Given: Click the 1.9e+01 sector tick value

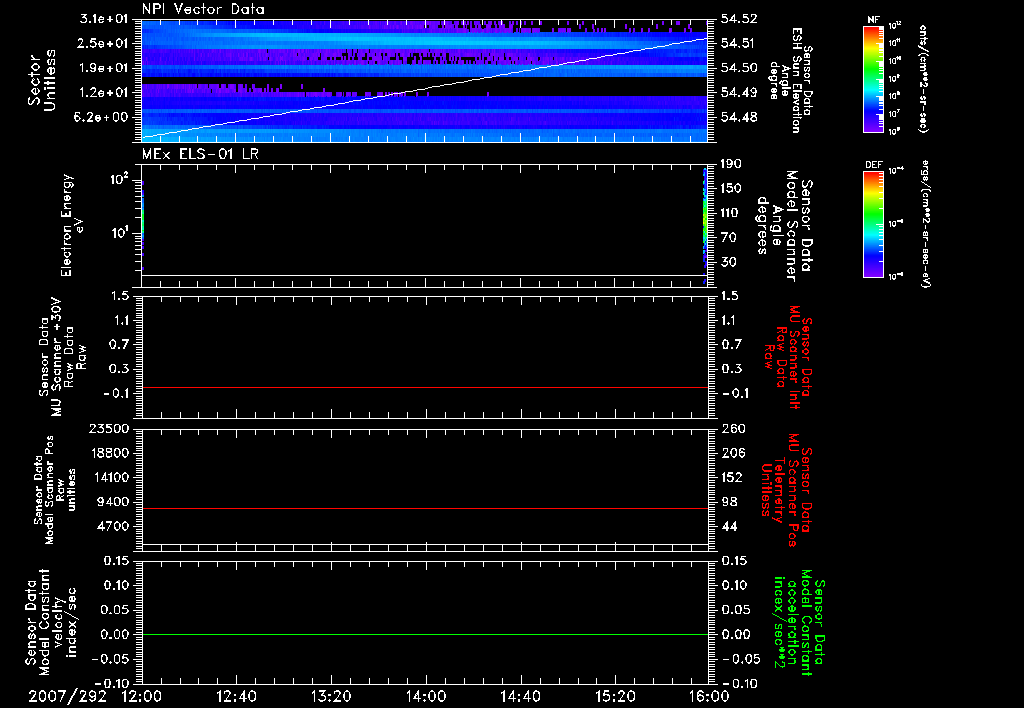Looking at the screenshot, I should click(104, 68).
